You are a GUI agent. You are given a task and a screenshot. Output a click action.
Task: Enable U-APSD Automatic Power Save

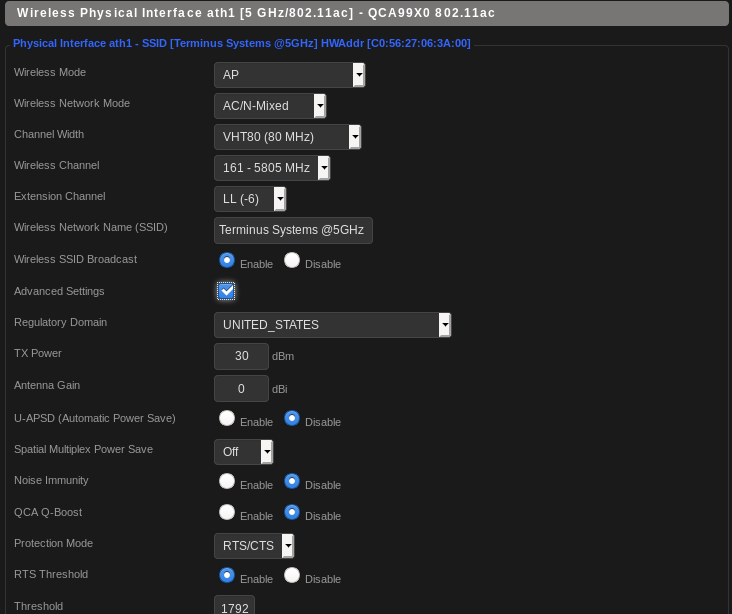tap(227, 418)
